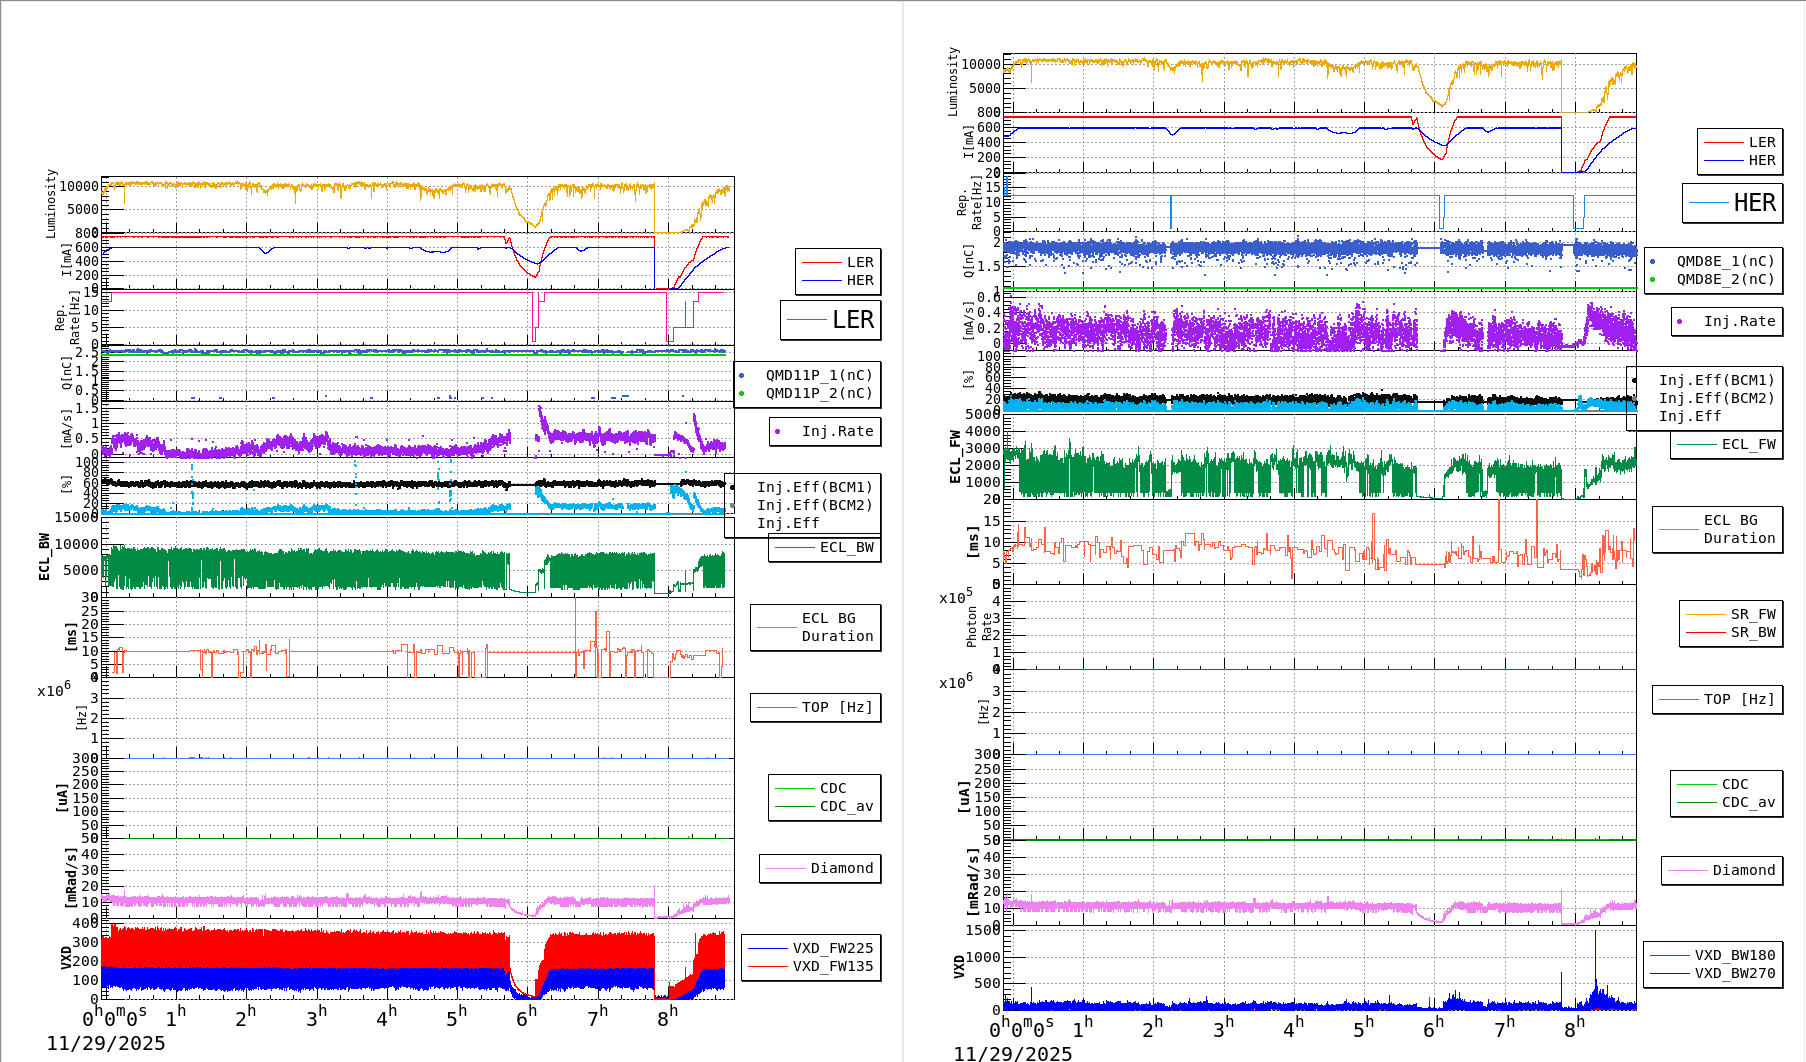Image resolution: width=1806 pixels, height=1062 pixels.
Task: Select the large HER label box
Action: pos(1733,203)
